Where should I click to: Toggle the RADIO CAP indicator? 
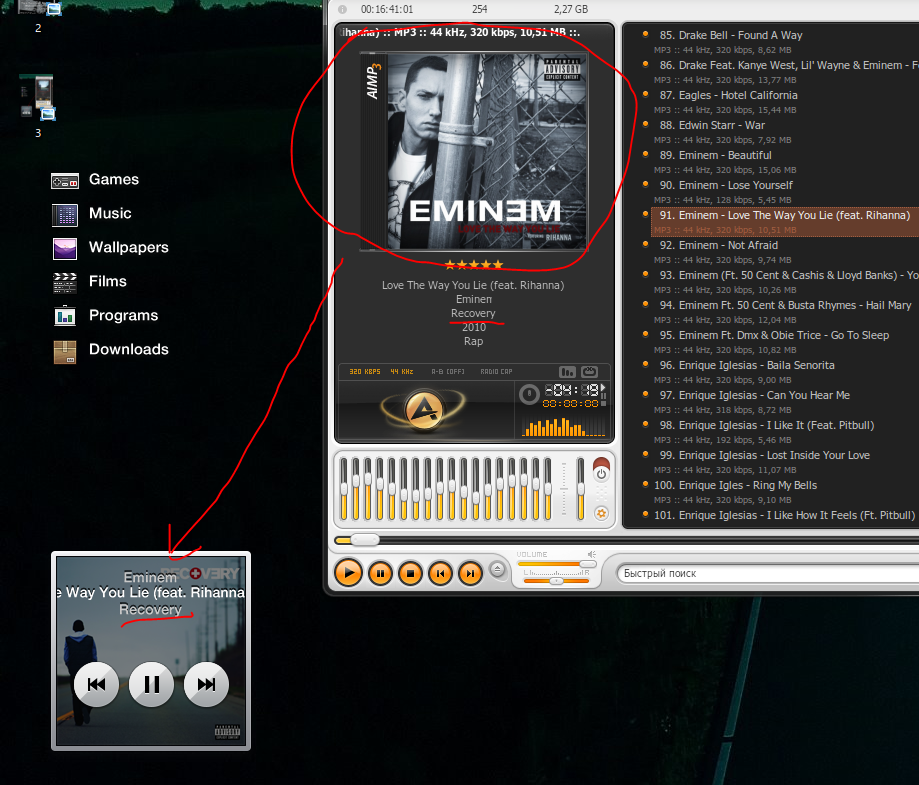pyautogui.click(x=496, y=372)
